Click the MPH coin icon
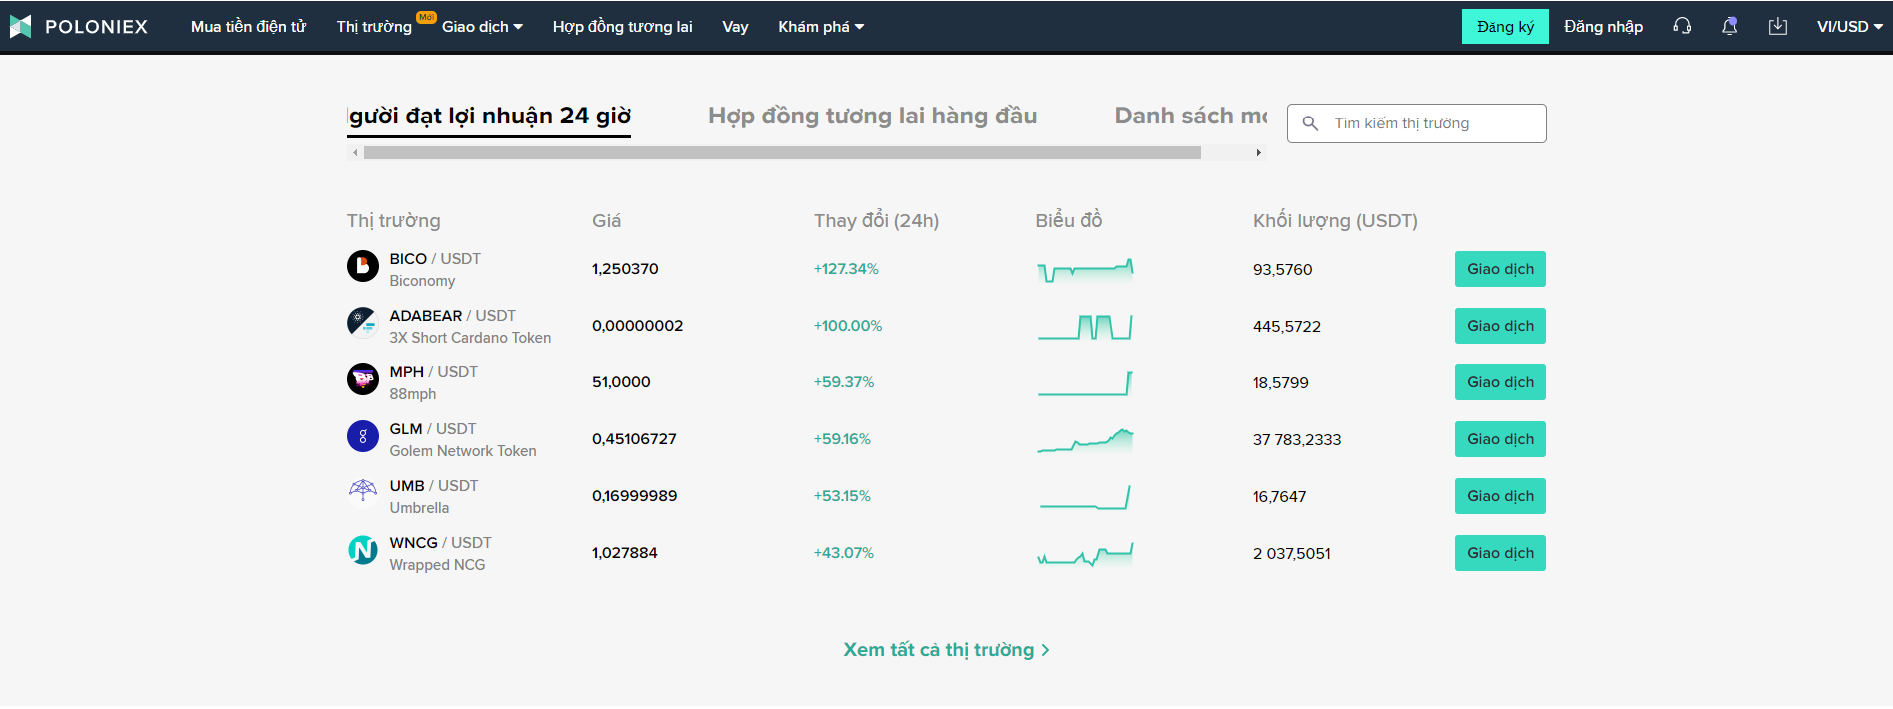This screenshot has height=709, width=1893. [x=362, y=379]
